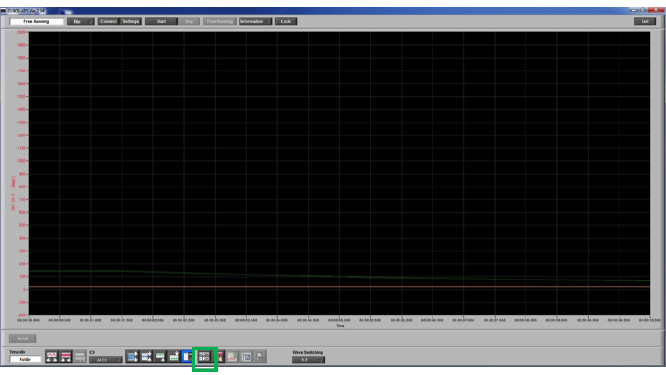Click the Connect button
Image resolution: width=666 pixels, height=375 pixels.
(108, 21)
